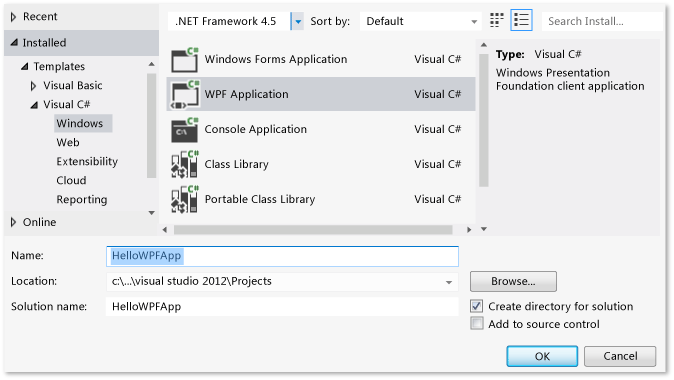Click the Search Installed Templates box
674x380 pixels.
click(x=602, y=21)
